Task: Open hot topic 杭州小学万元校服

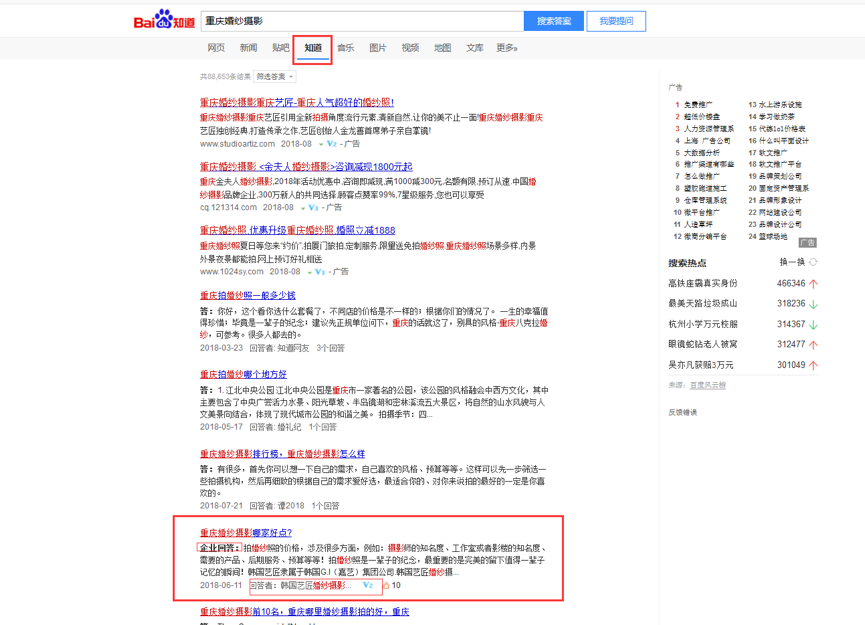Action: [x=702, y=324]
